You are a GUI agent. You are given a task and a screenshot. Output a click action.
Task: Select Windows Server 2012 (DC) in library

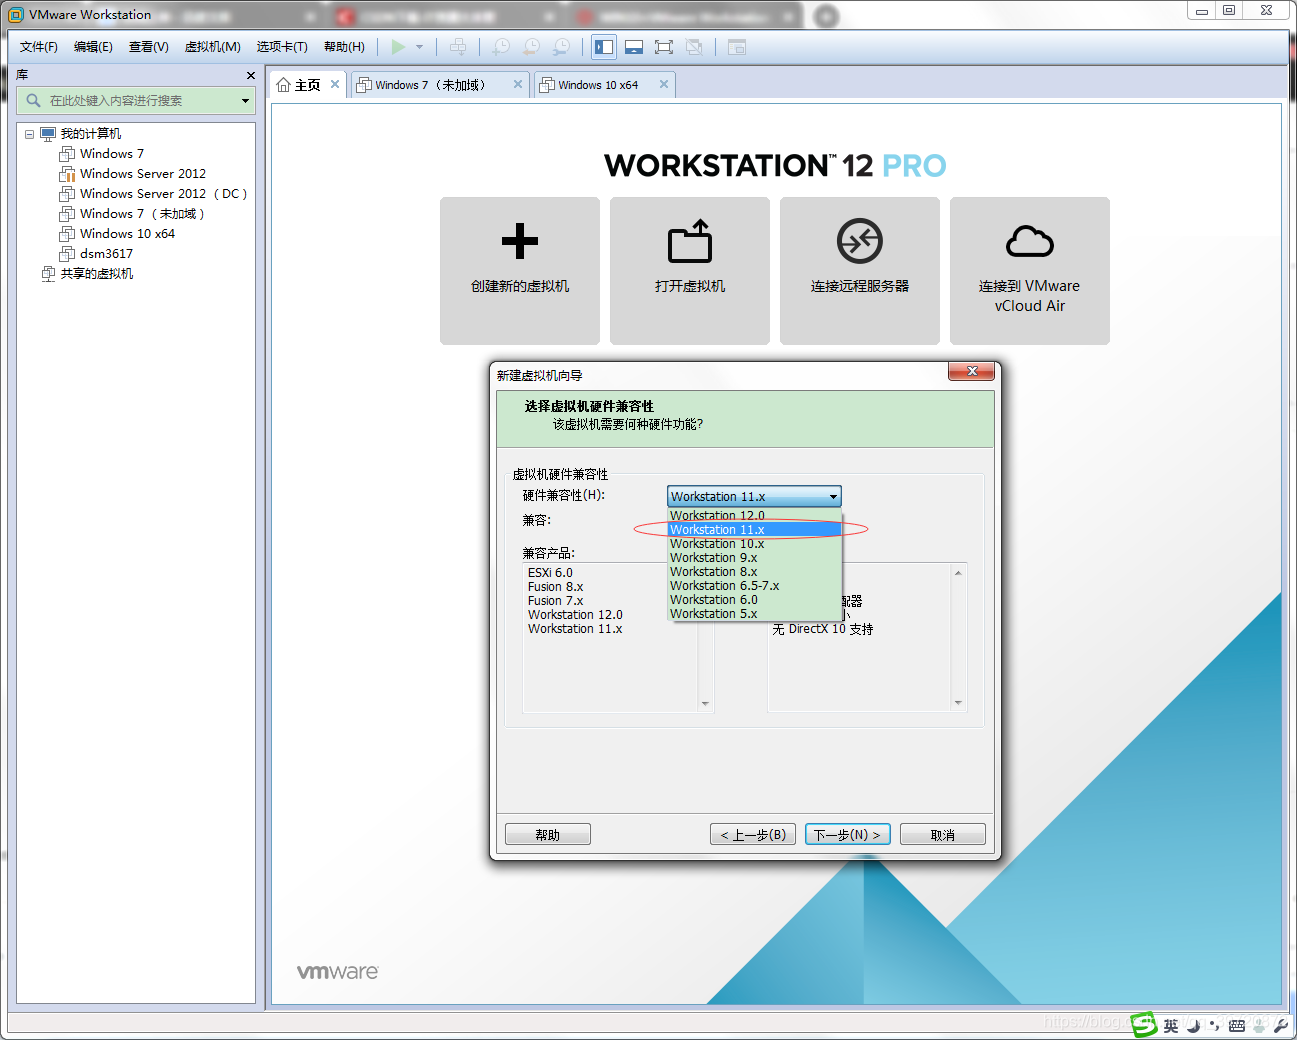163,194
